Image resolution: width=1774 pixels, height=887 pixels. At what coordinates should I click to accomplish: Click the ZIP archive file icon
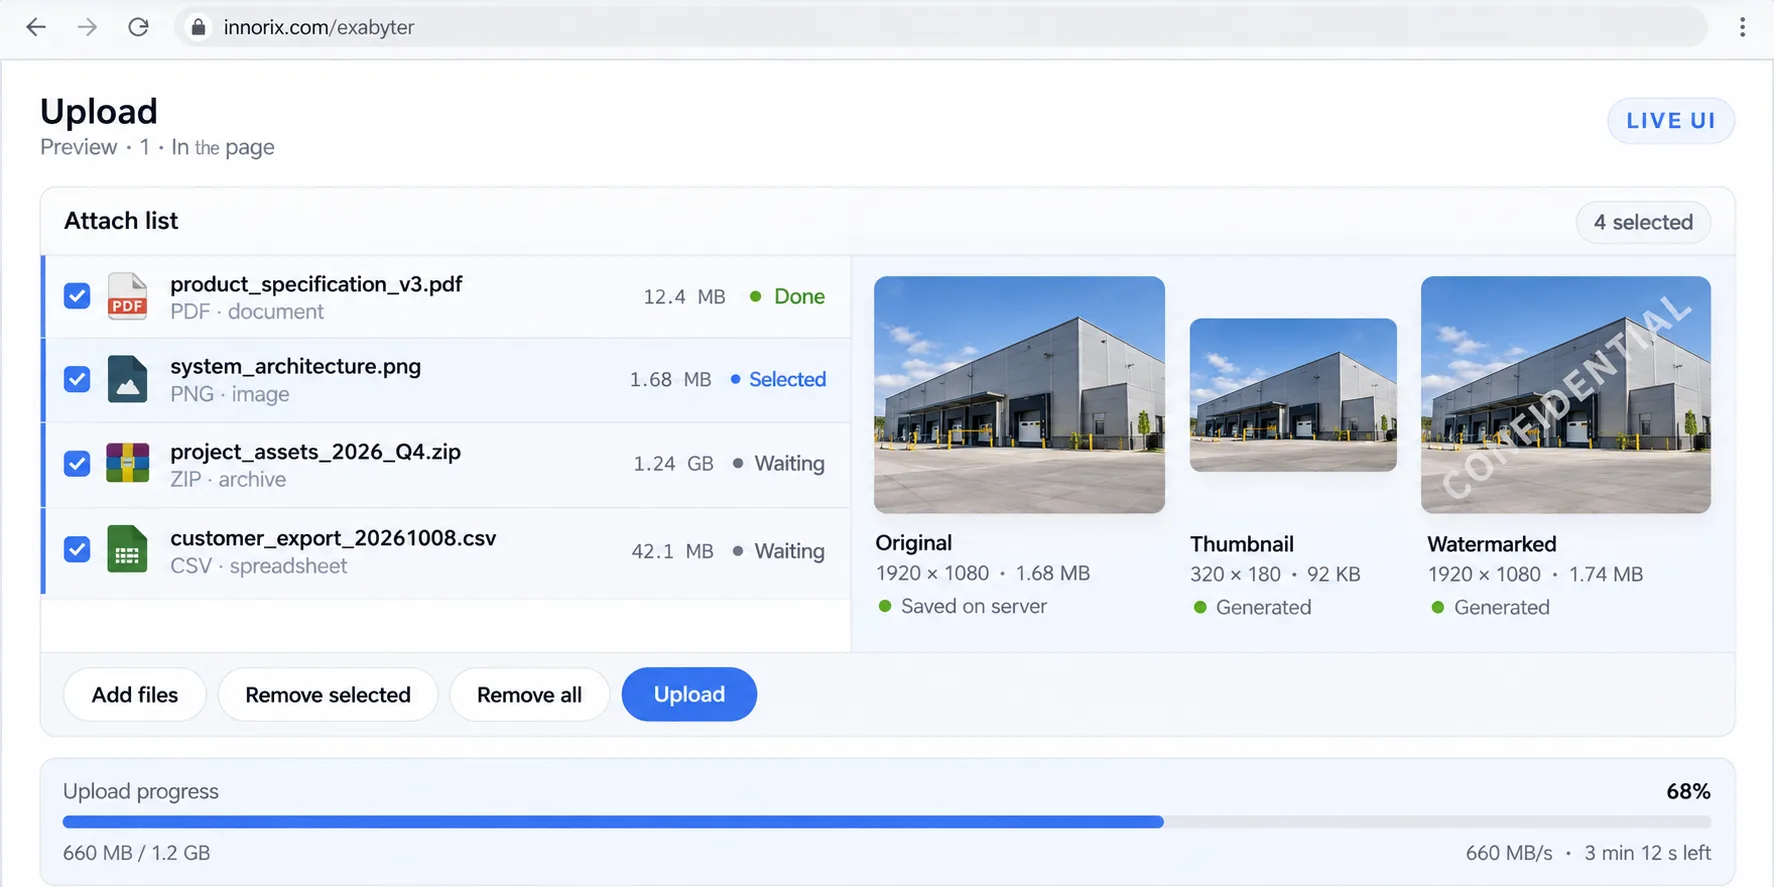point(127,463)
